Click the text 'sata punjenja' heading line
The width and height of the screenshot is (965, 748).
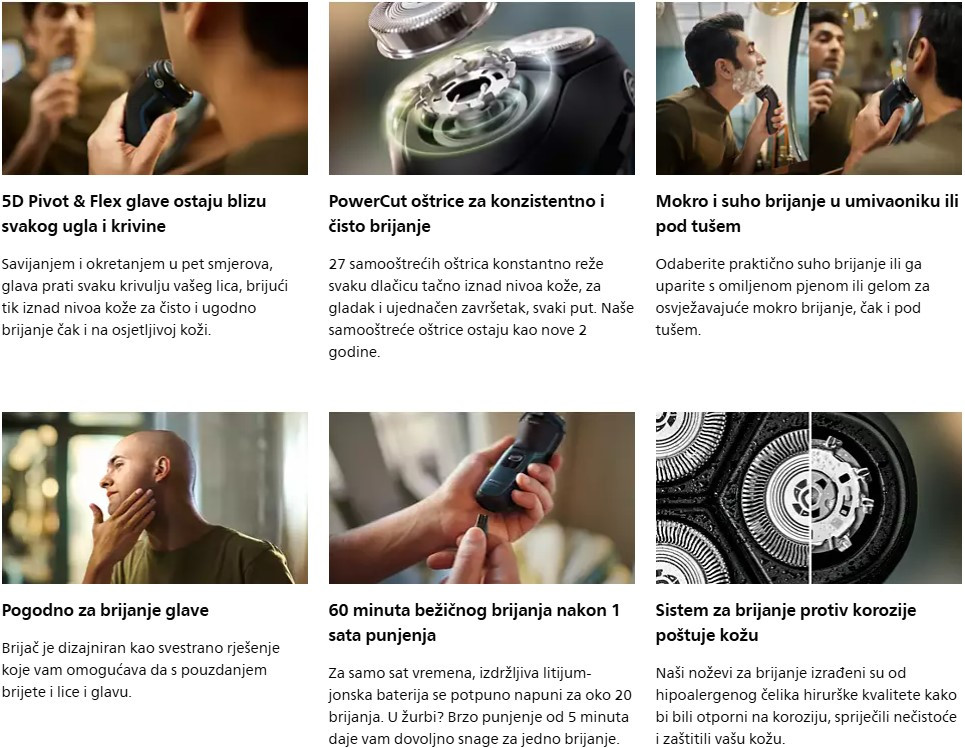coord(382,635)
